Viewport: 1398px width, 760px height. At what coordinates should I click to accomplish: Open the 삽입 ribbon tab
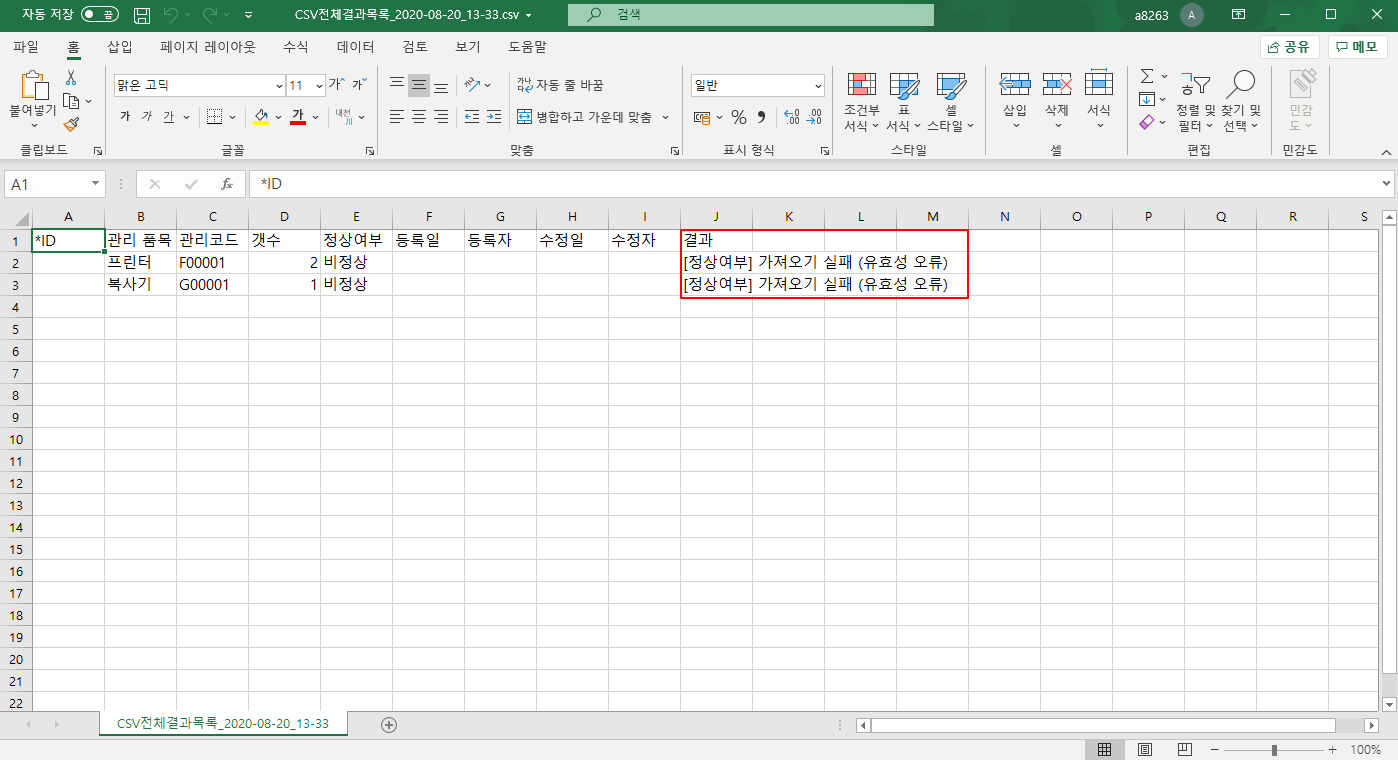coord(119,47)
